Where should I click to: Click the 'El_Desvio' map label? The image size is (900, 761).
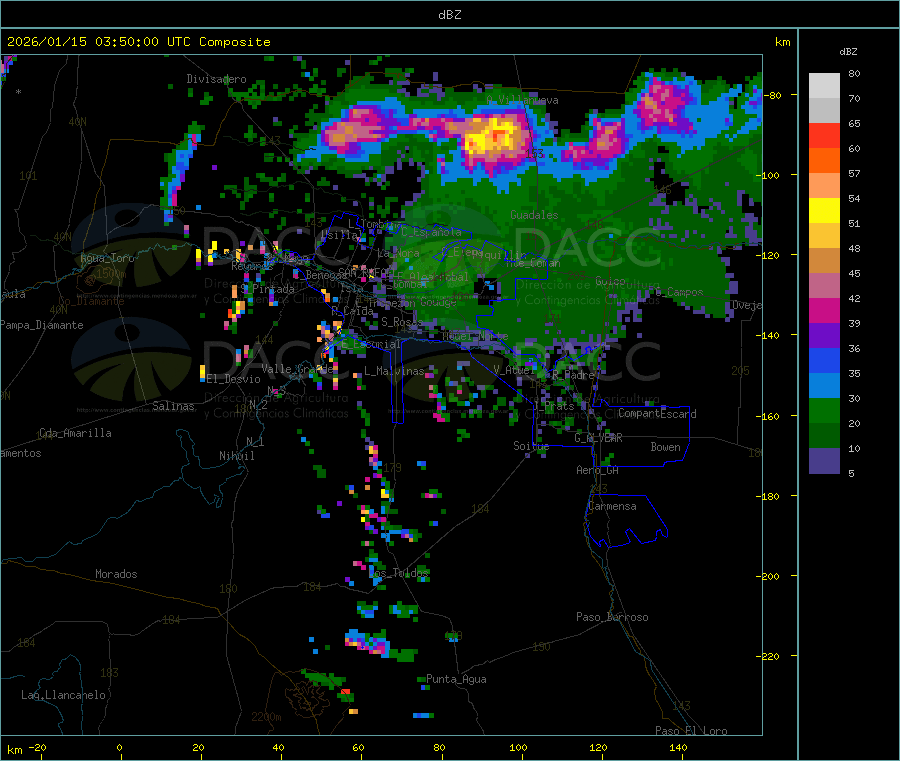coord(234,379)
